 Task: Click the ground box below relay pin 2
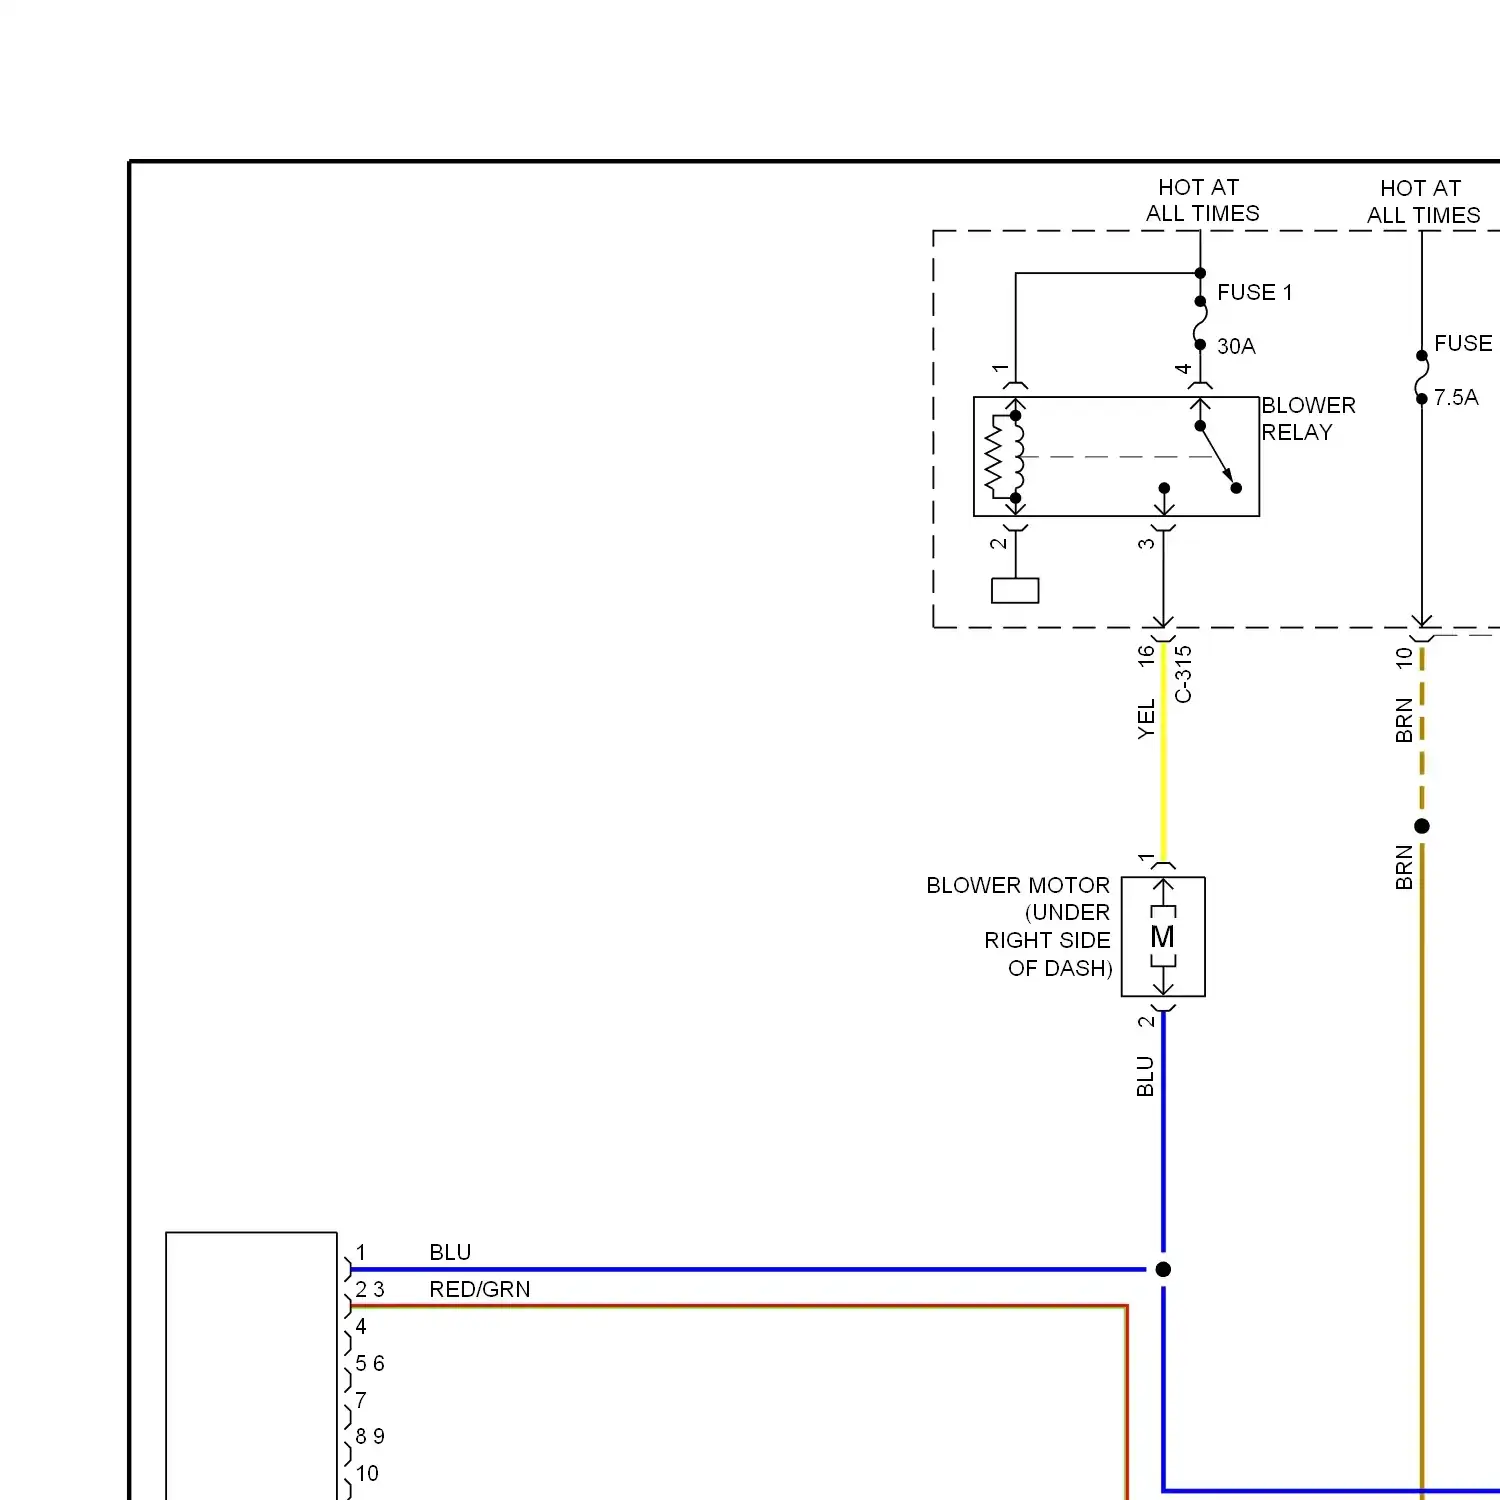click(x=1015, y=591)
